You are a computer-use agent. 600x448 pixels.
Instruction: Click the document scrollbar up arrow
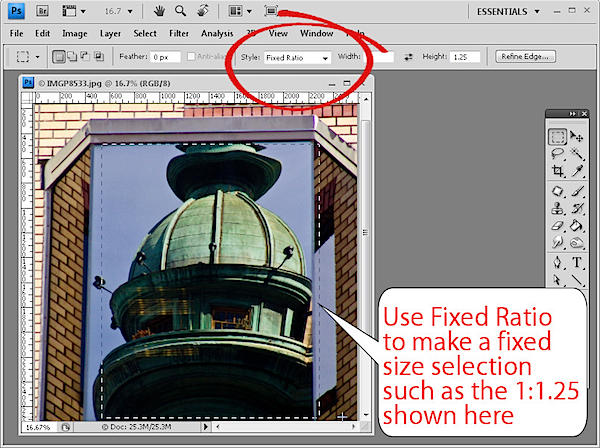click(366, 99)
